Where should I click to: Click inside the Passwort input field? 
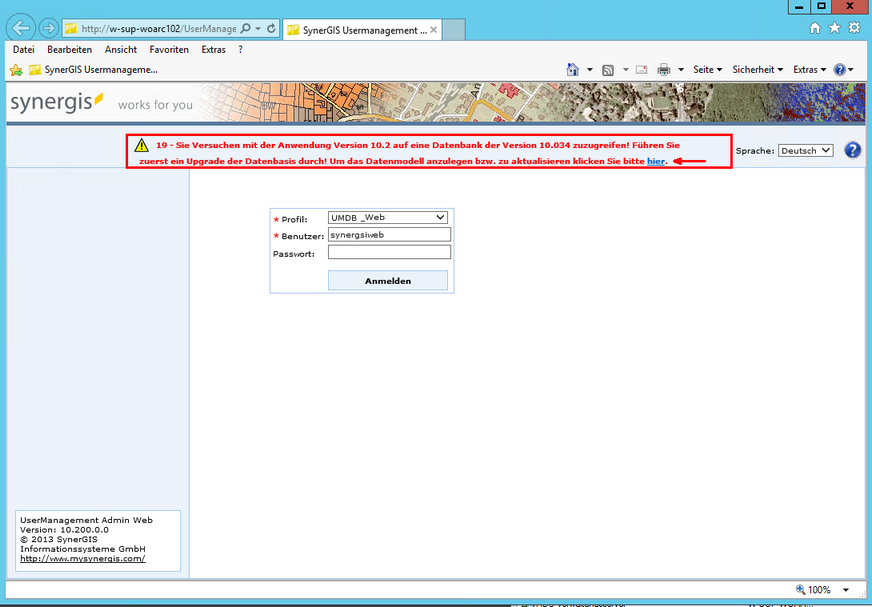coord(388,251)
